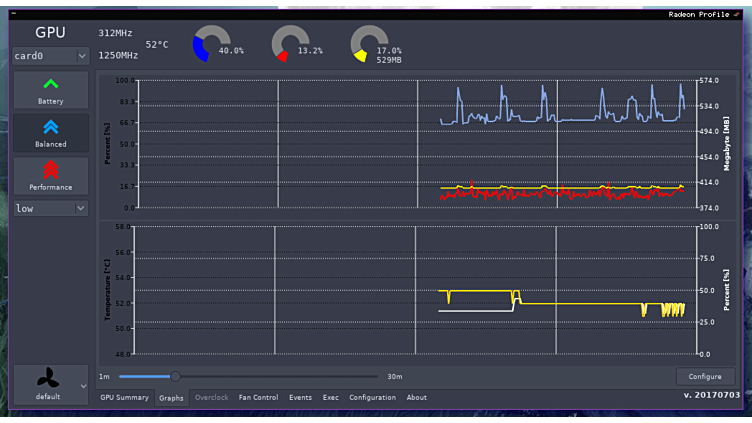Click the red GPU usage gauge
This screenshot has height=423, width=752.
click(x=289, y=45)
